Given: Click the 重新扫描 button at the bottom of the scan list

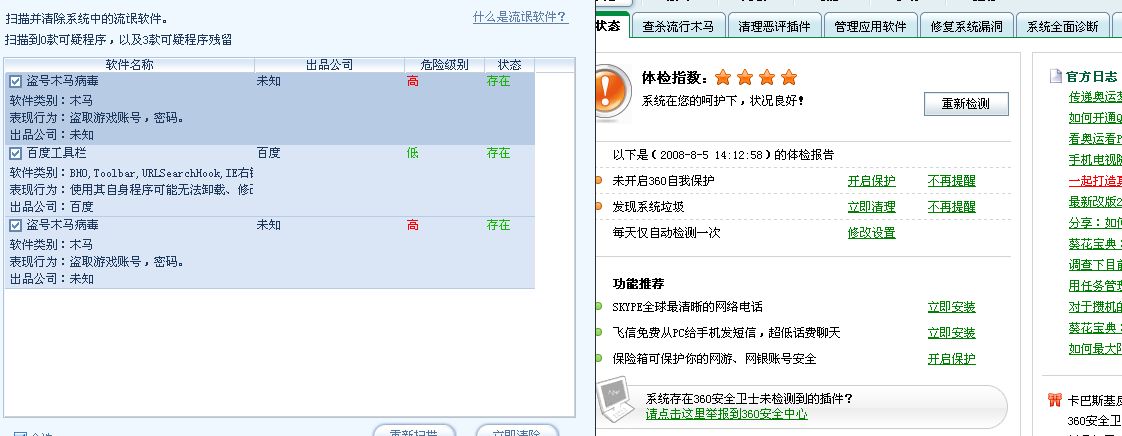Looking at the screenshot, I should pyautogui.click(x=414, y=431).
